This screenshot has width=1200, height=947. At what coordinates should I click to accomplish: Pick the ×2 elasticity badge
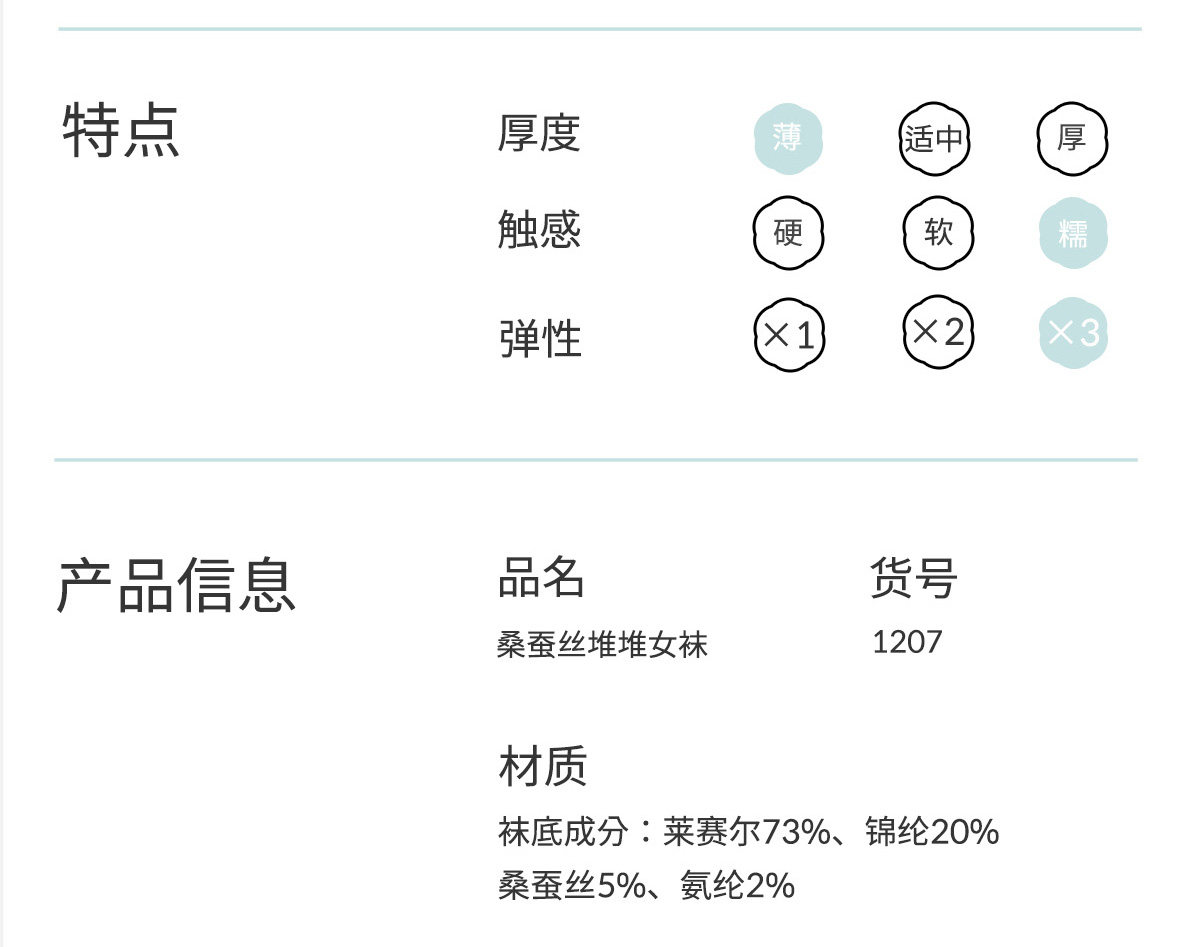click(x=938, y=331)
